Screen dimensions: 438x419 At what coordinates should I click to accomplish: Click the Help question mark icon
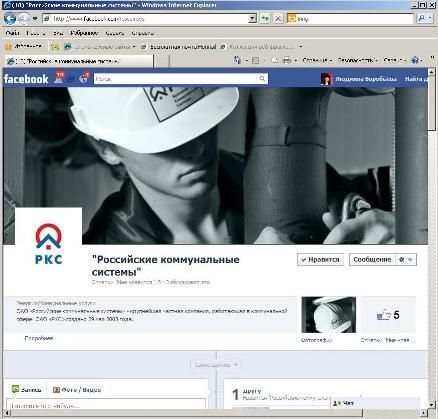415,60
